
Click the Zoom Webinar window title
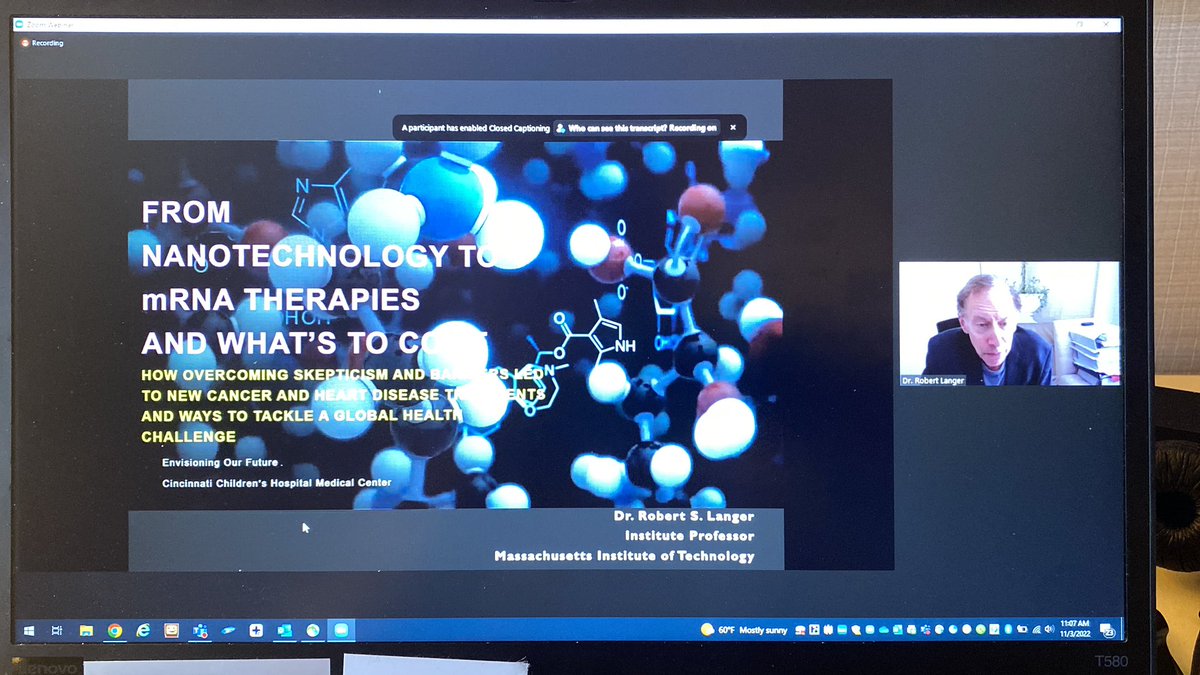click(x=49, y=24)
